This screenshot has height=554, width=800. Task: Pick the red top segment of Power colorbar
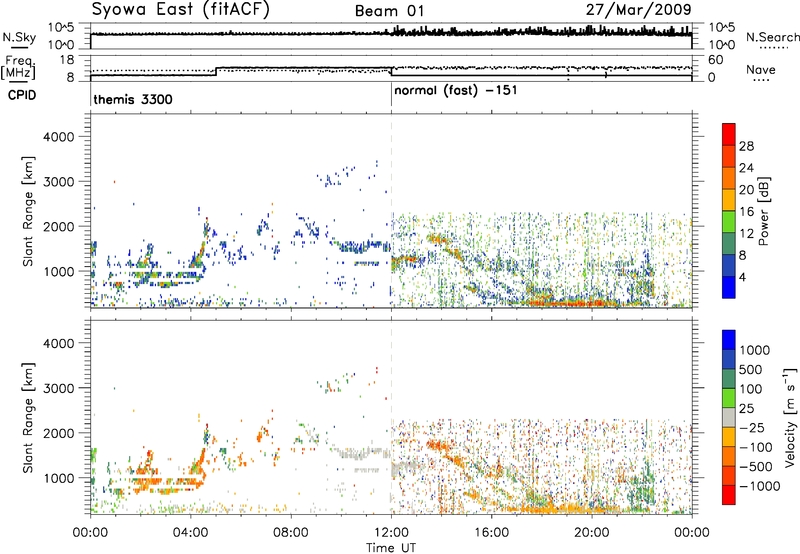tap(729, 134)
